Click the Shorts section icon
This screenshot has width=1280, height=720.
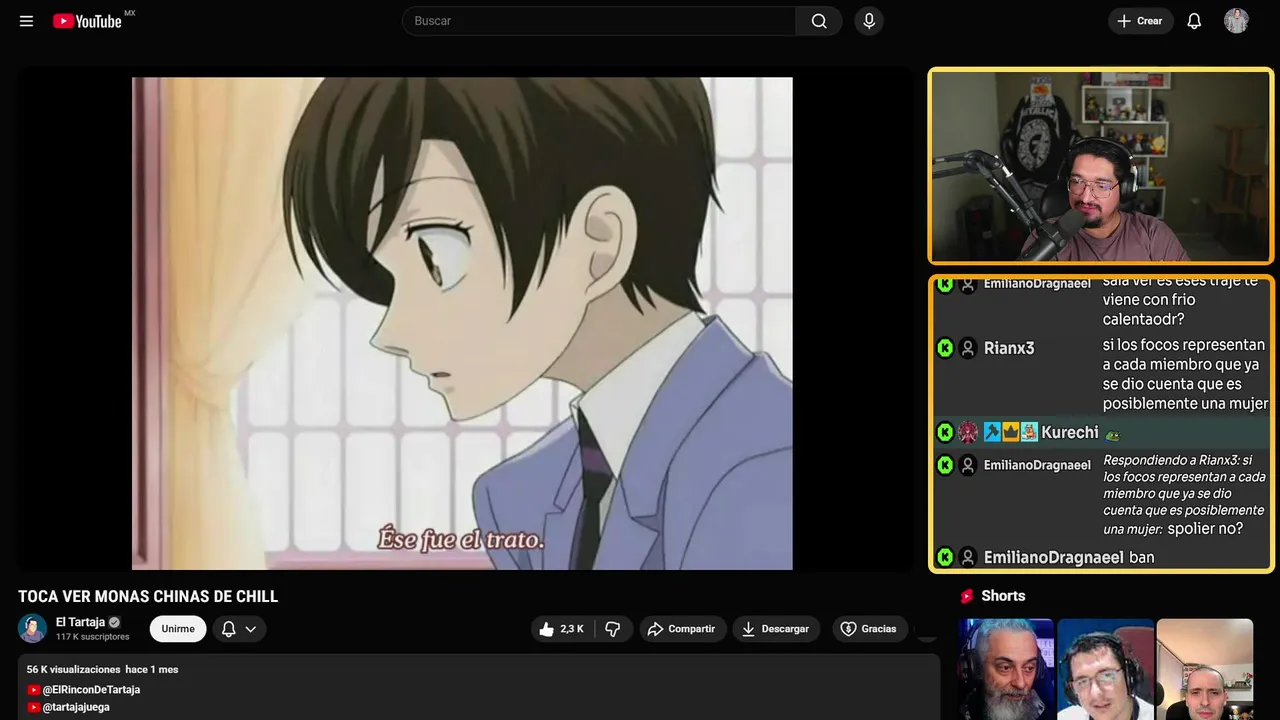tap(967, 596)
